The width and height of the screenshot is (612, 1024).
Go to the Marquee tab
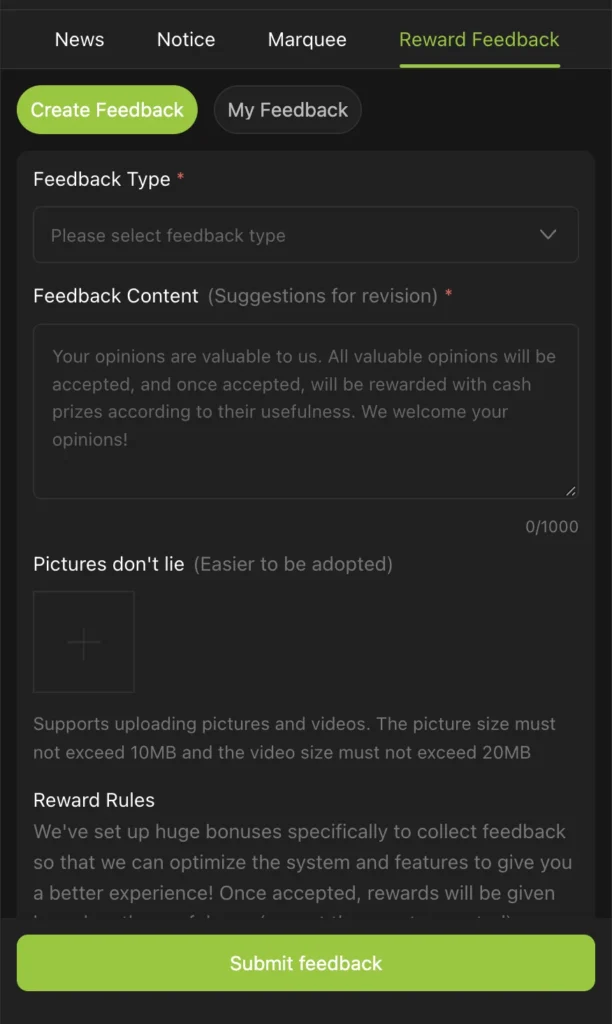[307, 40]
